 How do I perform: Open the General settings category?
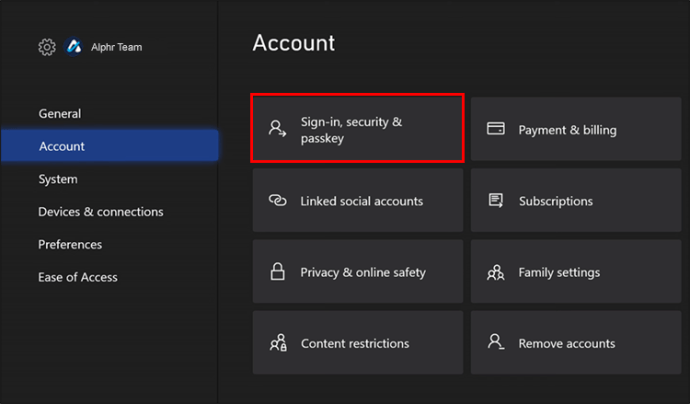click(x=60, y=114)
